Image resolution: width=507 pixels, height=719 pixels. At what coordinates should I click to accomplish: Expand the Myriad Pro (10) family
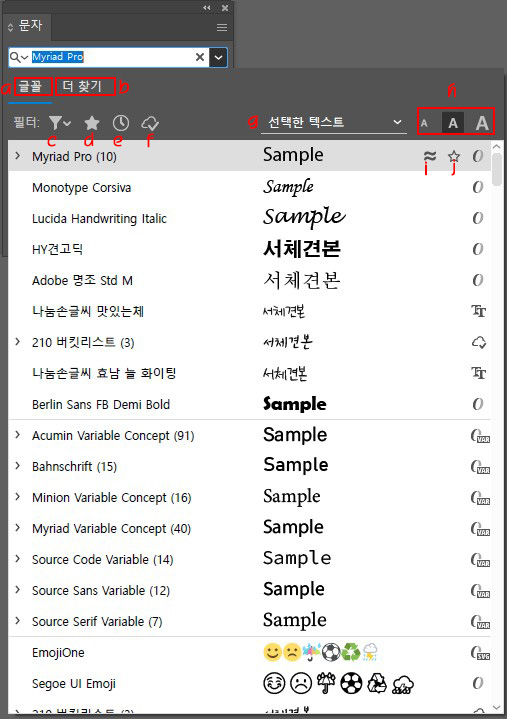[17, 156]
